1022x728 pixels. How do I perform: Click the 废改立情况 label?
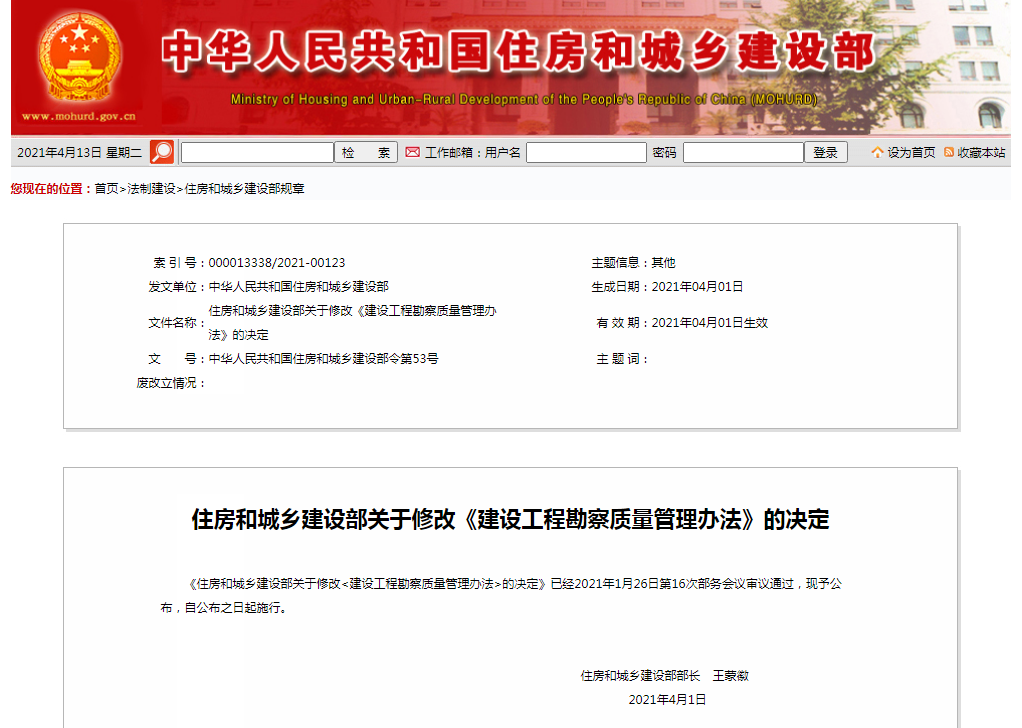tap(171, 383)
